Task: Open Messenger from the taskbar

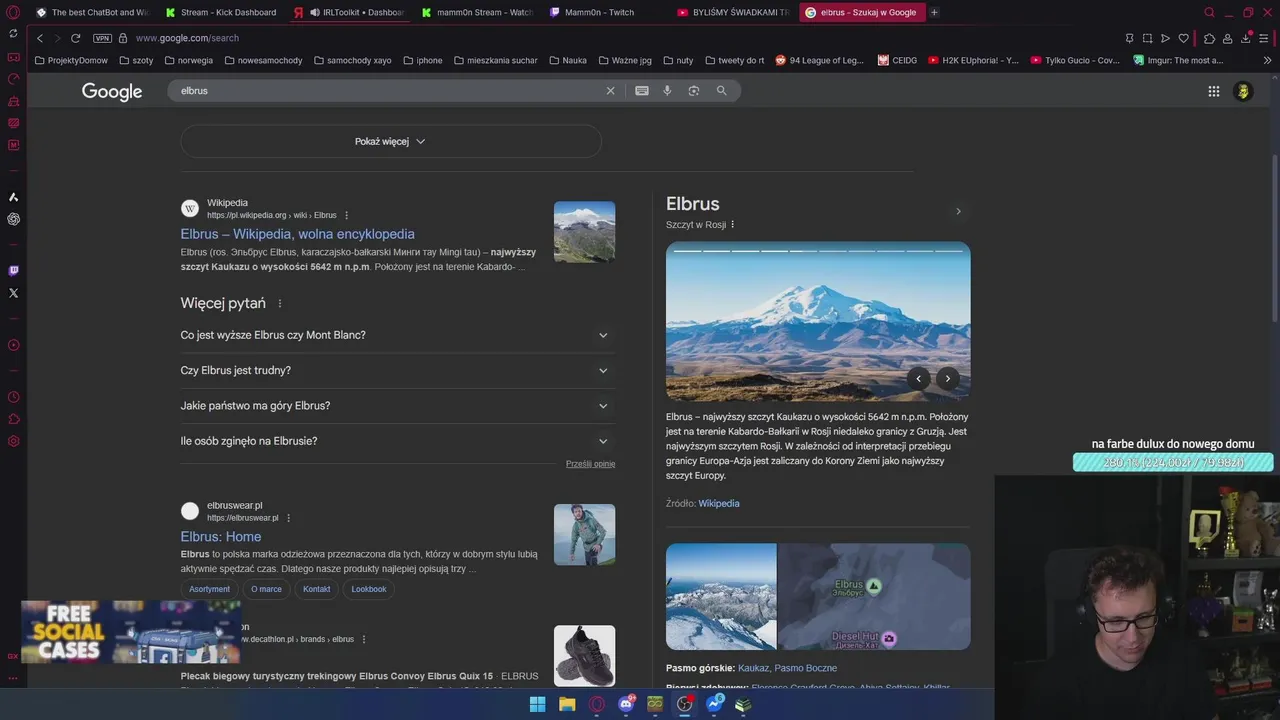Action: click(x=714, y=704)
